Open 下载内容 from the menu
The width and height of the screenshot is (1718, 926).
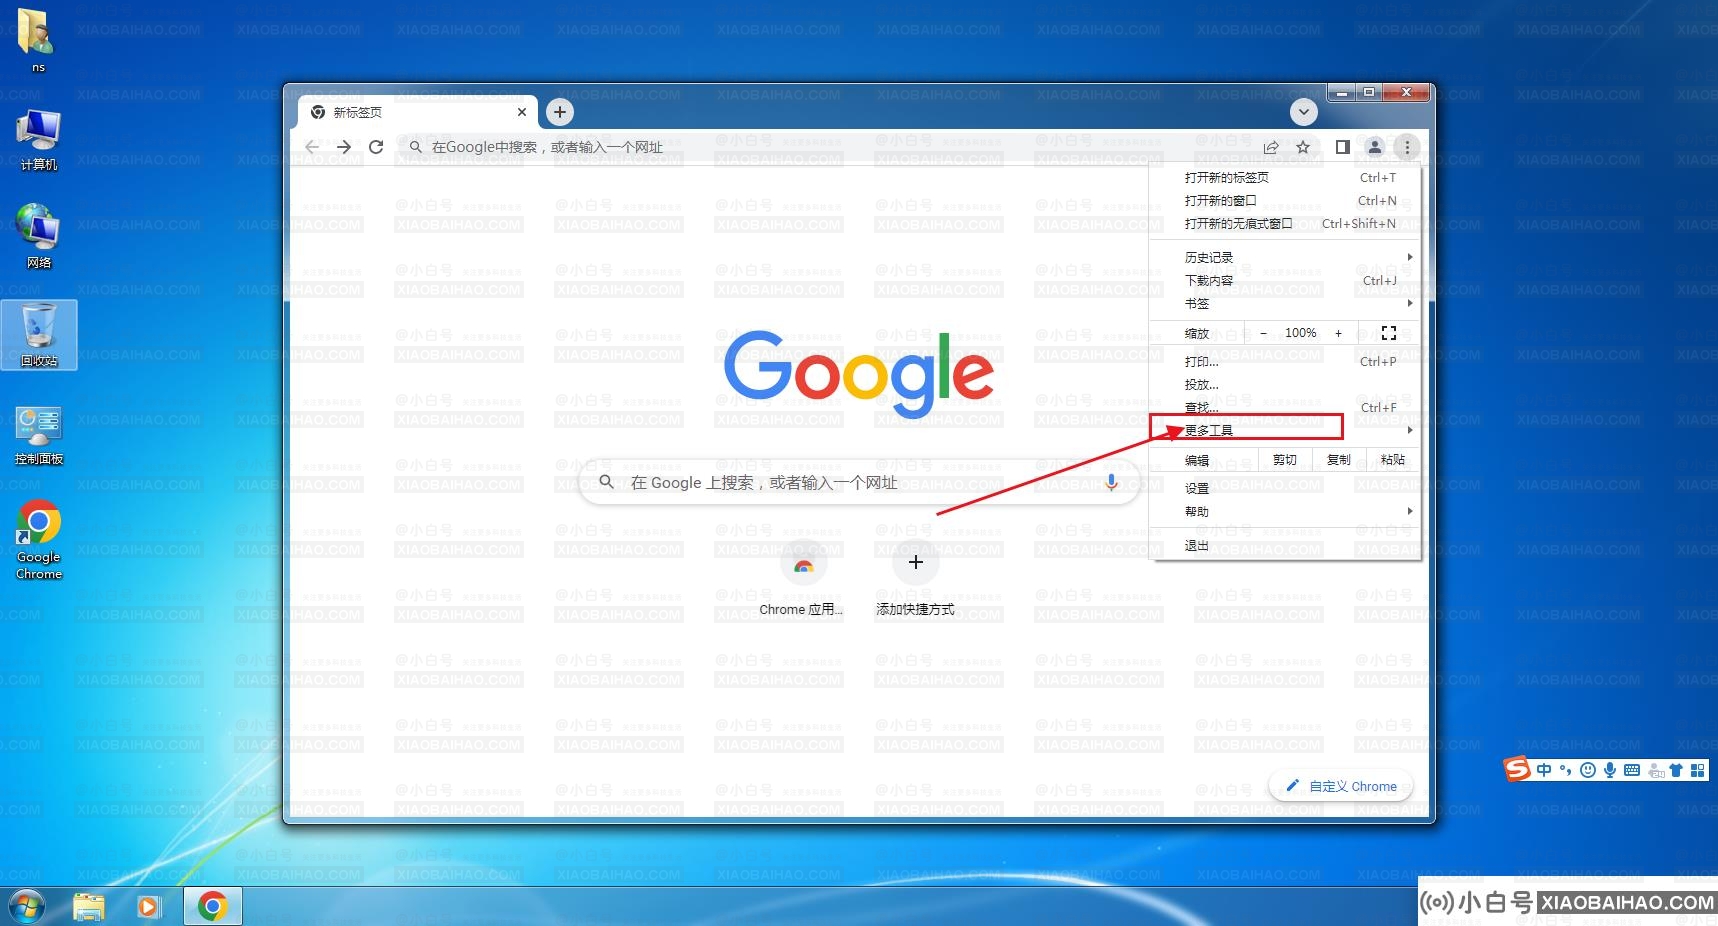[1285, 280]
